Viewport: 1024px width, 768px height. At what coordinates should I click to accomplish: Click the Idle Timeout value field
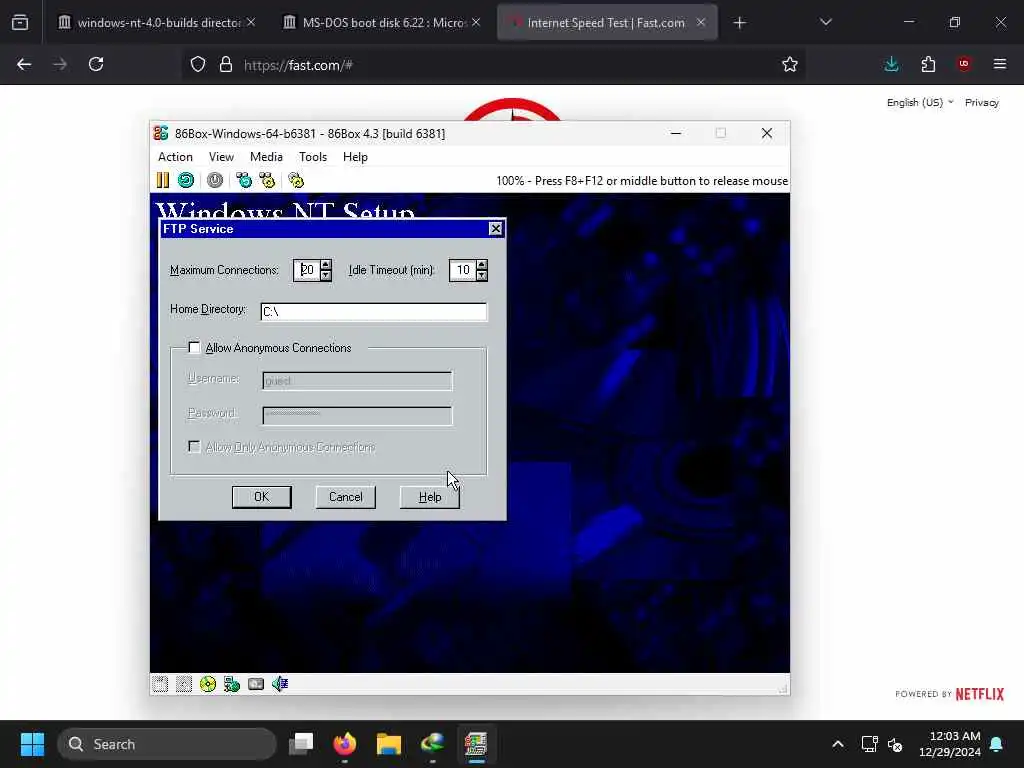click(x=463, y=270)
